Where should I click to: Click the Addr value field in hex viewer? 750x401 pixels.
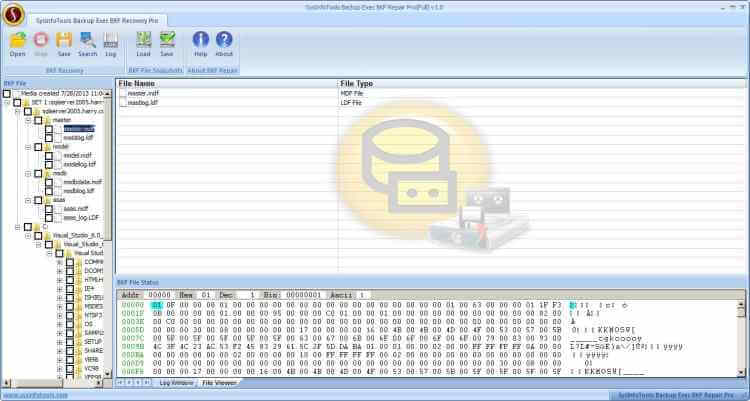coord(159,295)
